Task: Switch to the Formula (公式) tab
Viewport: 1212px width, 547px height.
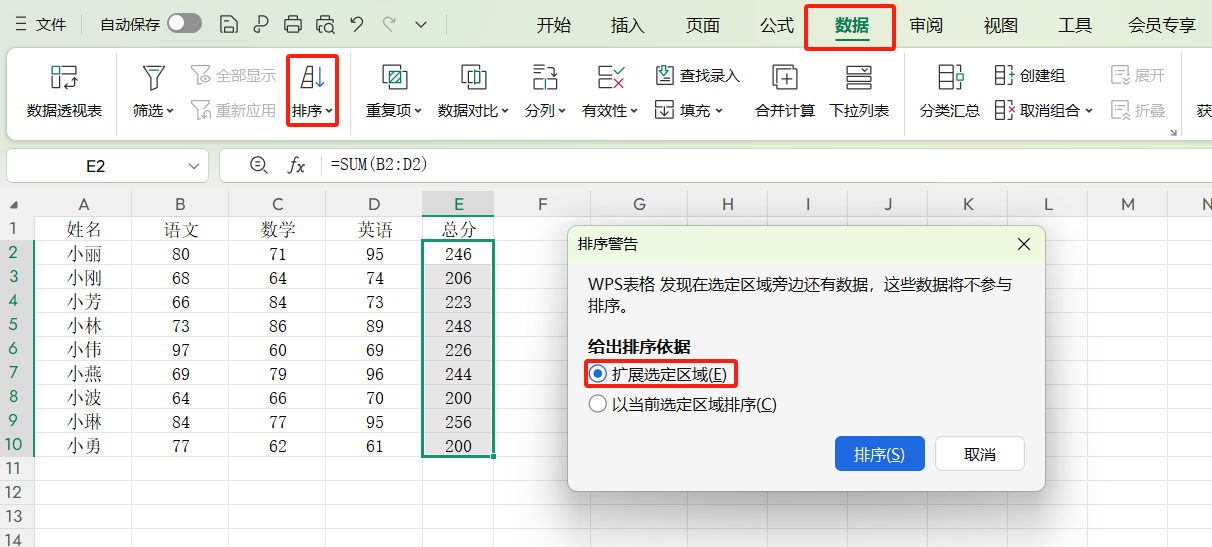Action: (776, 26)
